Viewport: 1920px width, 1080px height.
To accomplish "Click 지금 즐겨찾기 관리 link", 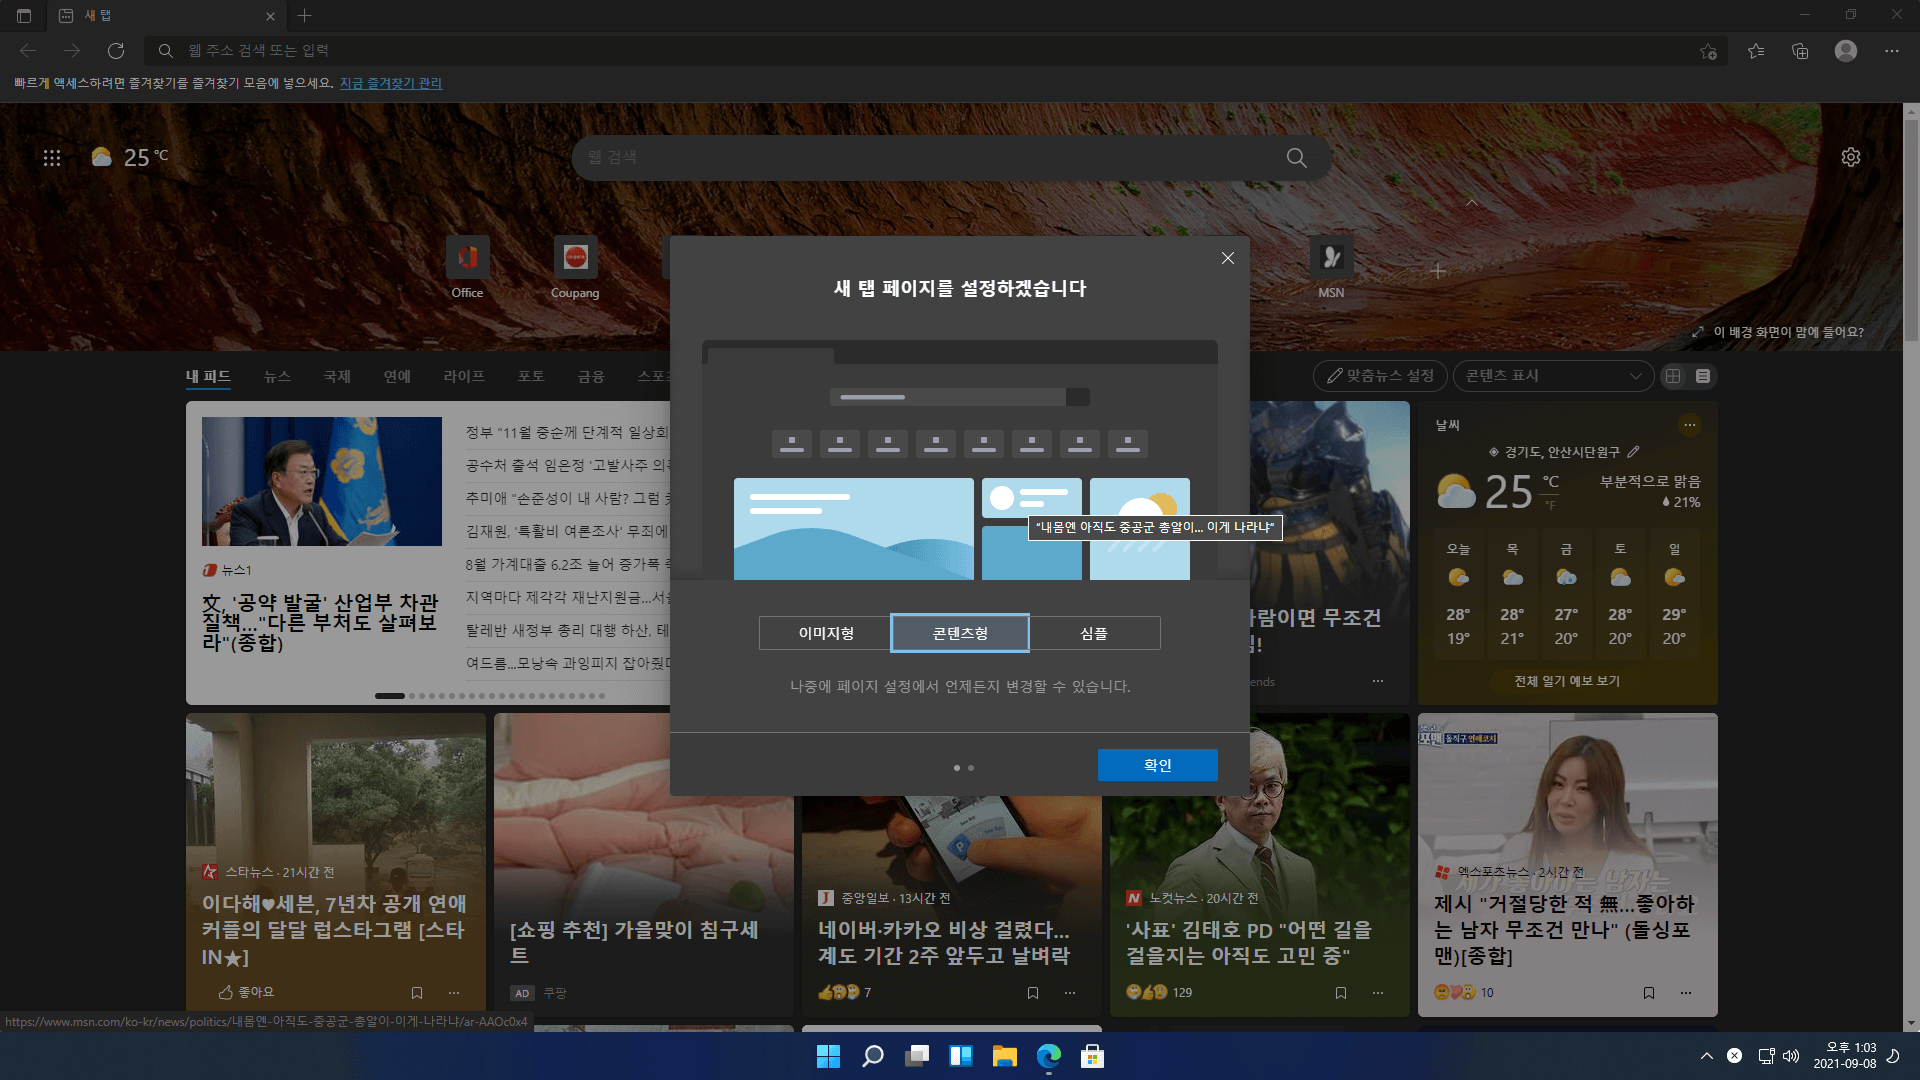I will (x=391, y=83).
